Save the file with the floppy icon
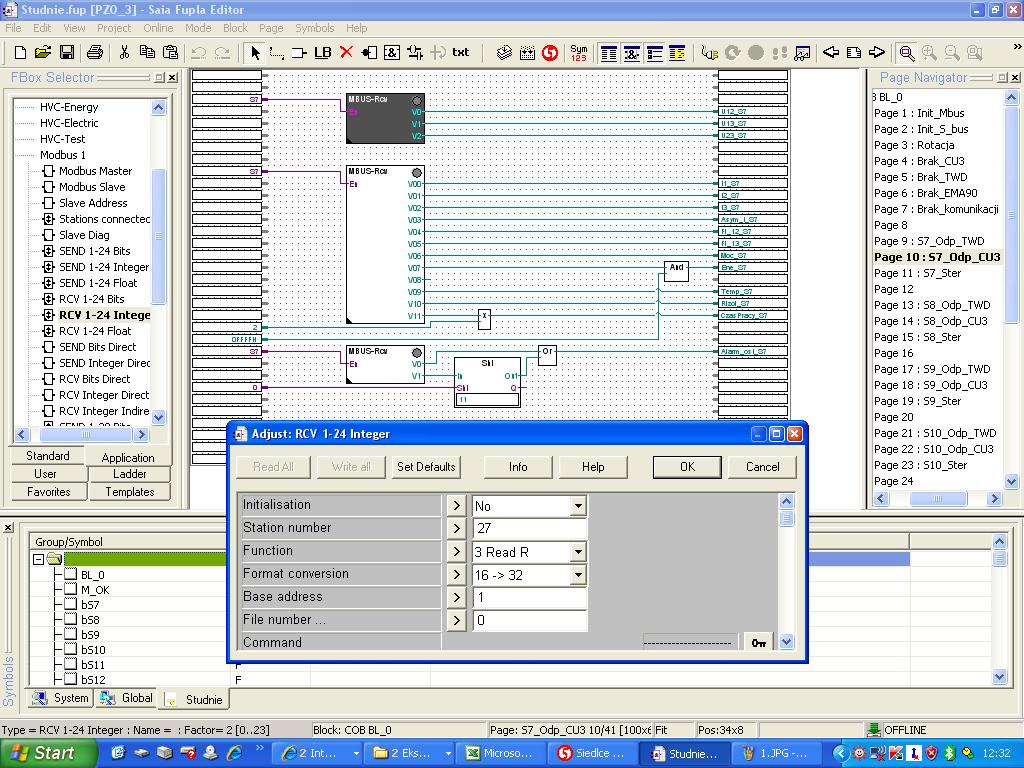 click(x=67, y=52)
